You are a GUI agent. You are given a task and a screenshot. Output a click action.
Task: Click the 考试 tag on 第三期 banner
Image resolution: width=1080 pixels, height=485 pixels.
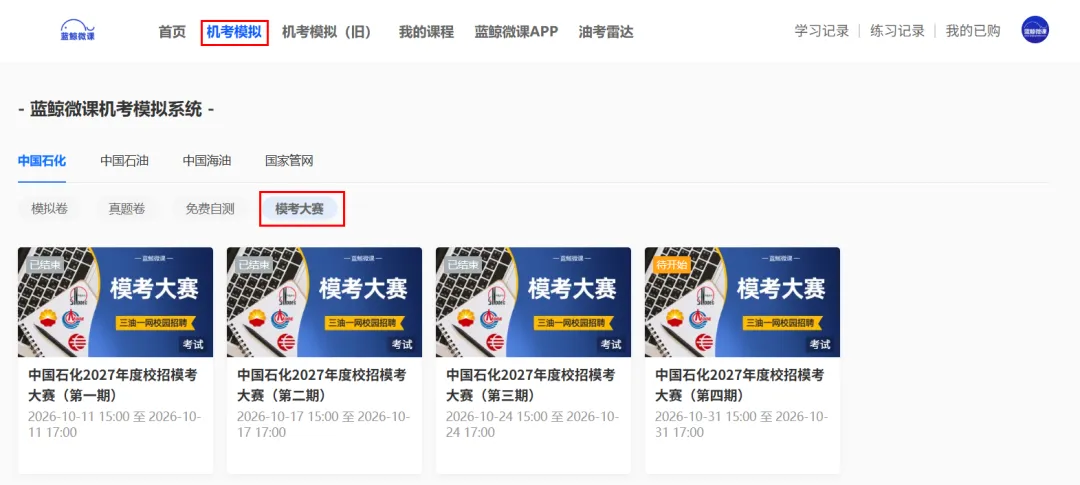click(x=611, y=344)
